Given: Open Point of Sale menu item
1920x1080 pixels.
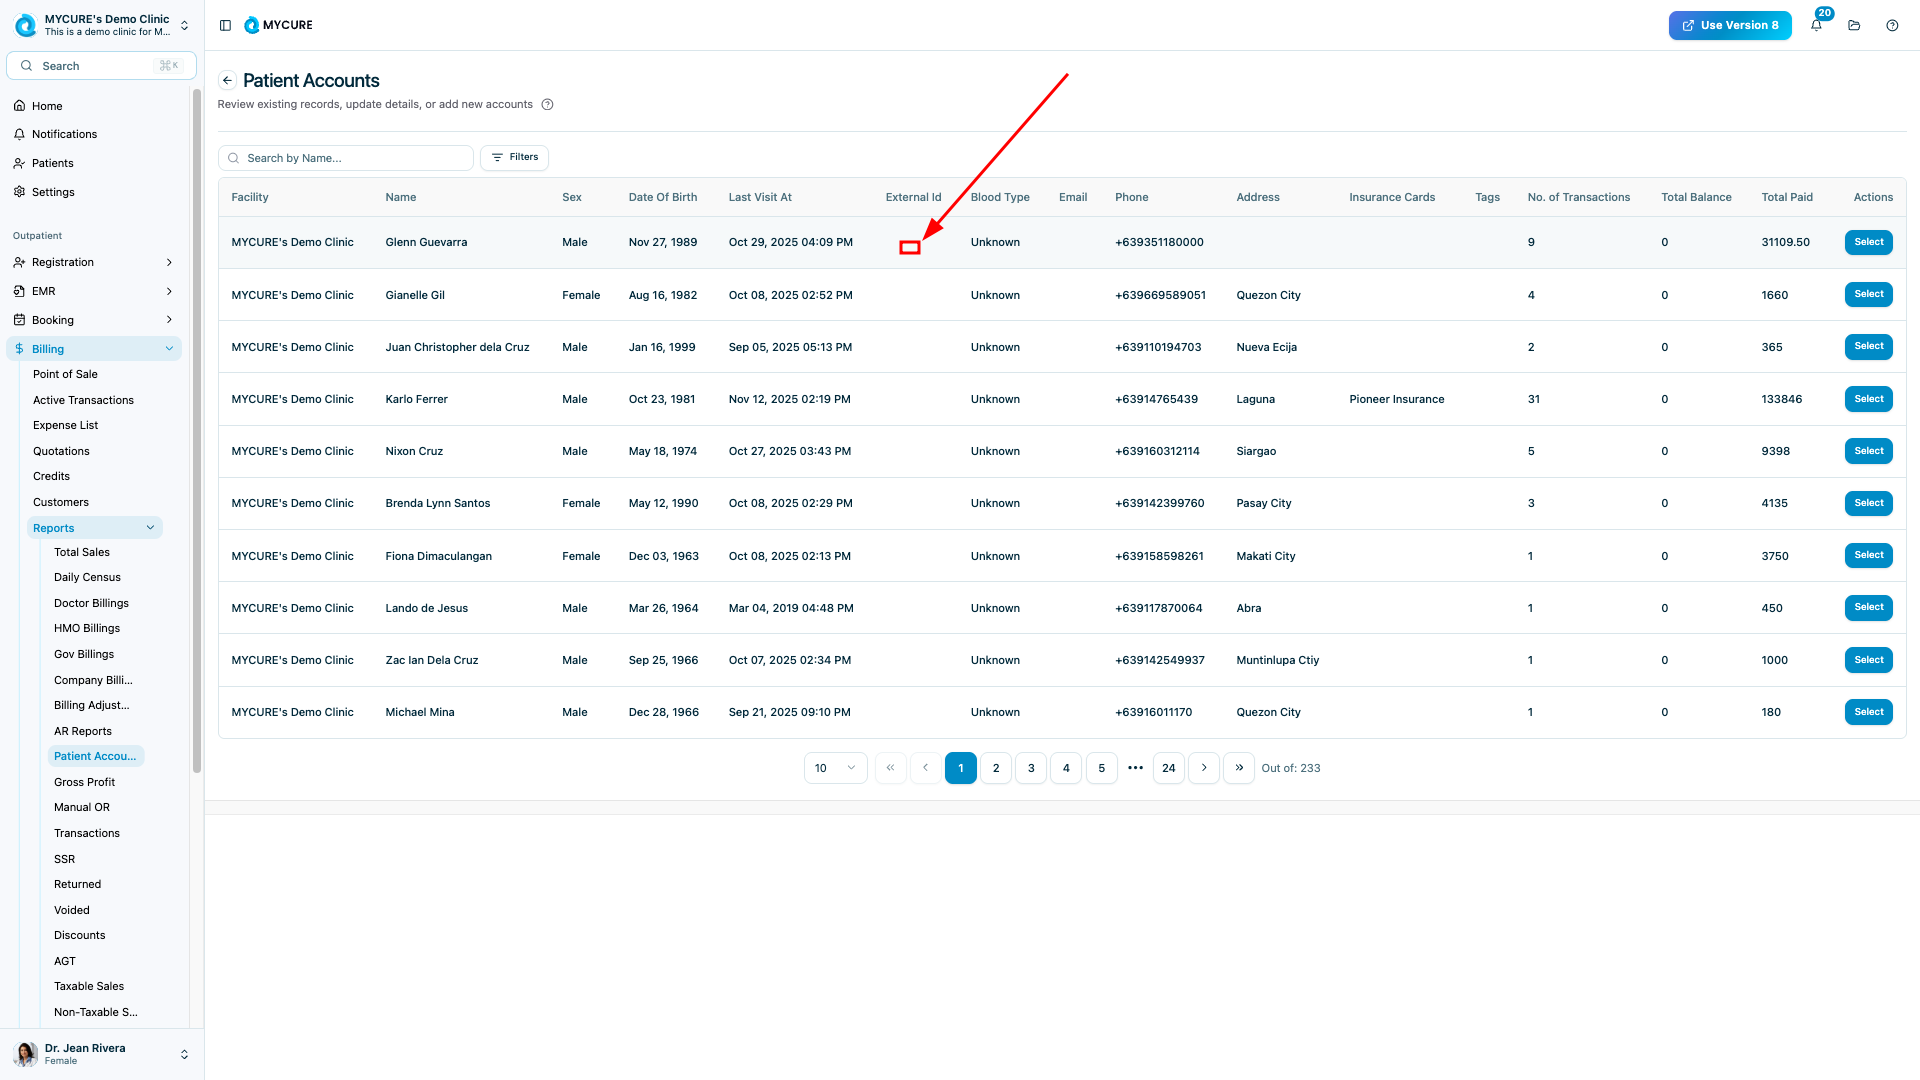Looking at the screenshot, I should tap(65, 374).
